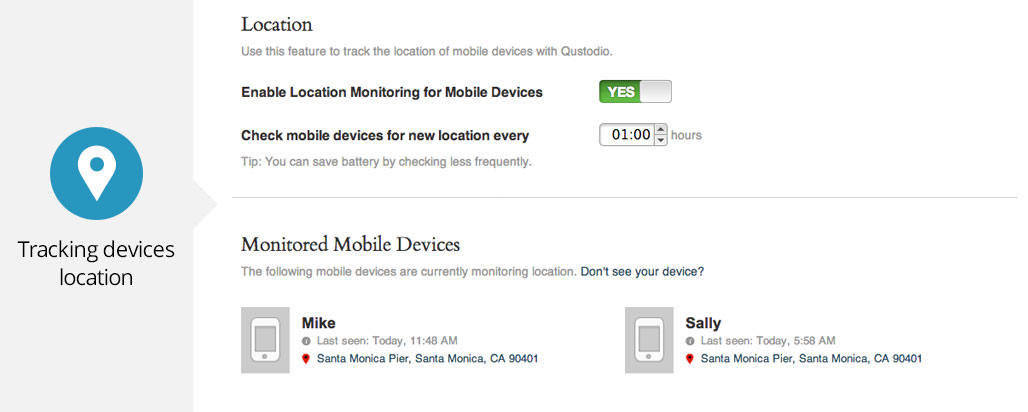
Task: Click the clock icon by Mike's last seen
Action: (306, 341)
